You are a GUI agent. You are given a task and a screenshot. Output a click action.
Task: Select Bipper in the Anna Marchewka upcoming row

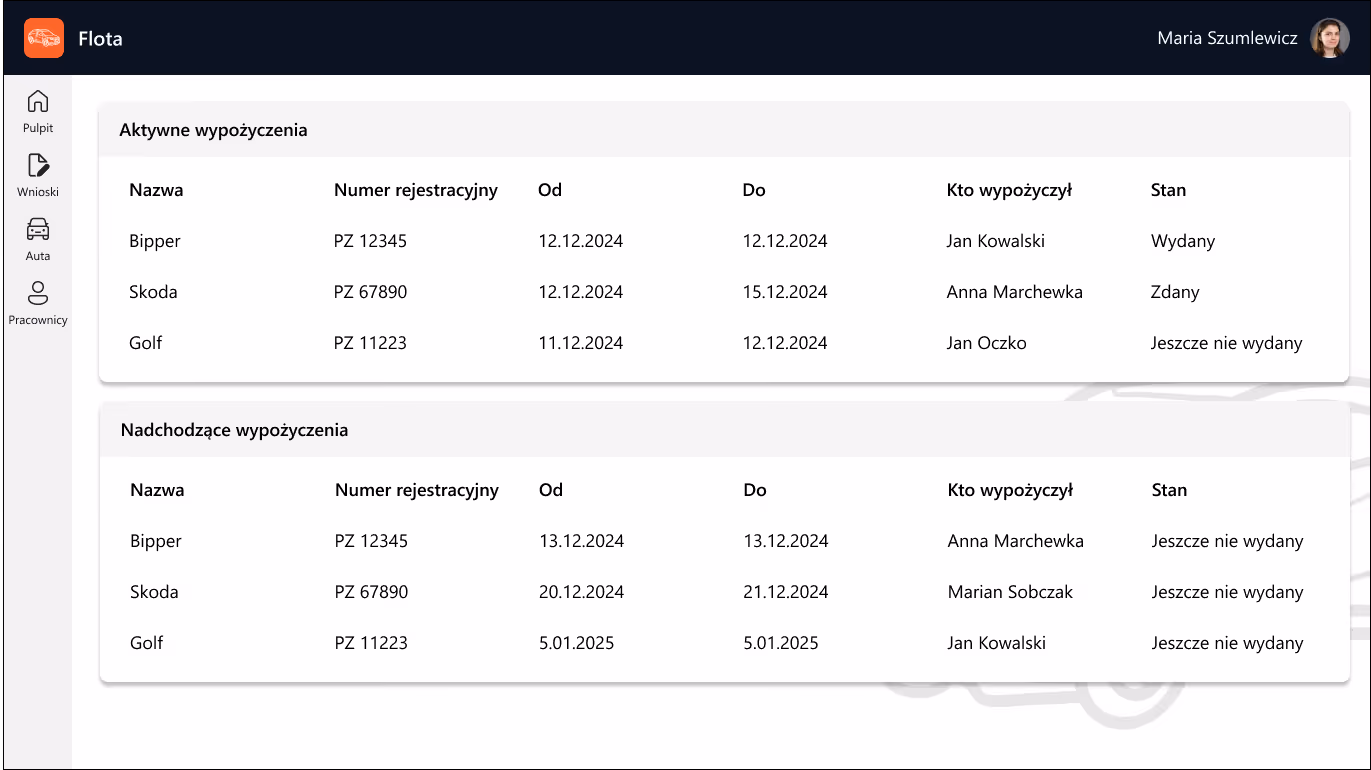pyautogui.click(x=156, y=541)
